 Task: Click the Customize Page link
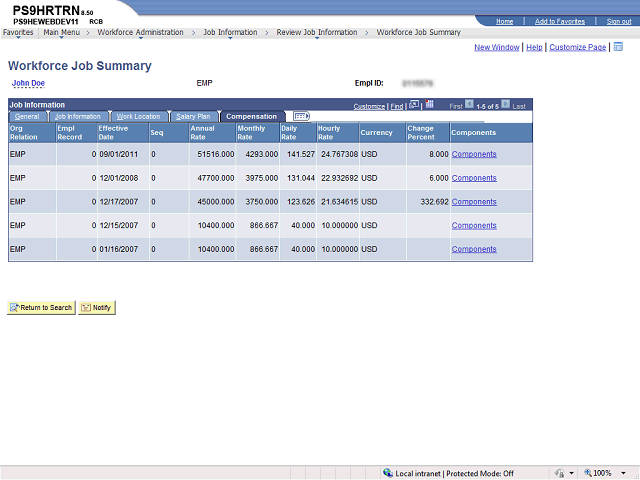click(x=578, y=47)
